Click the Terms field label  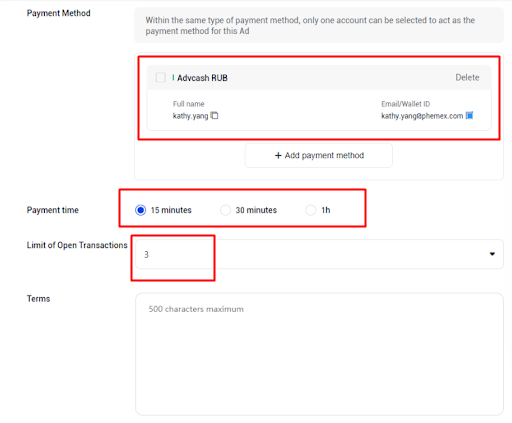click(38, 298)
